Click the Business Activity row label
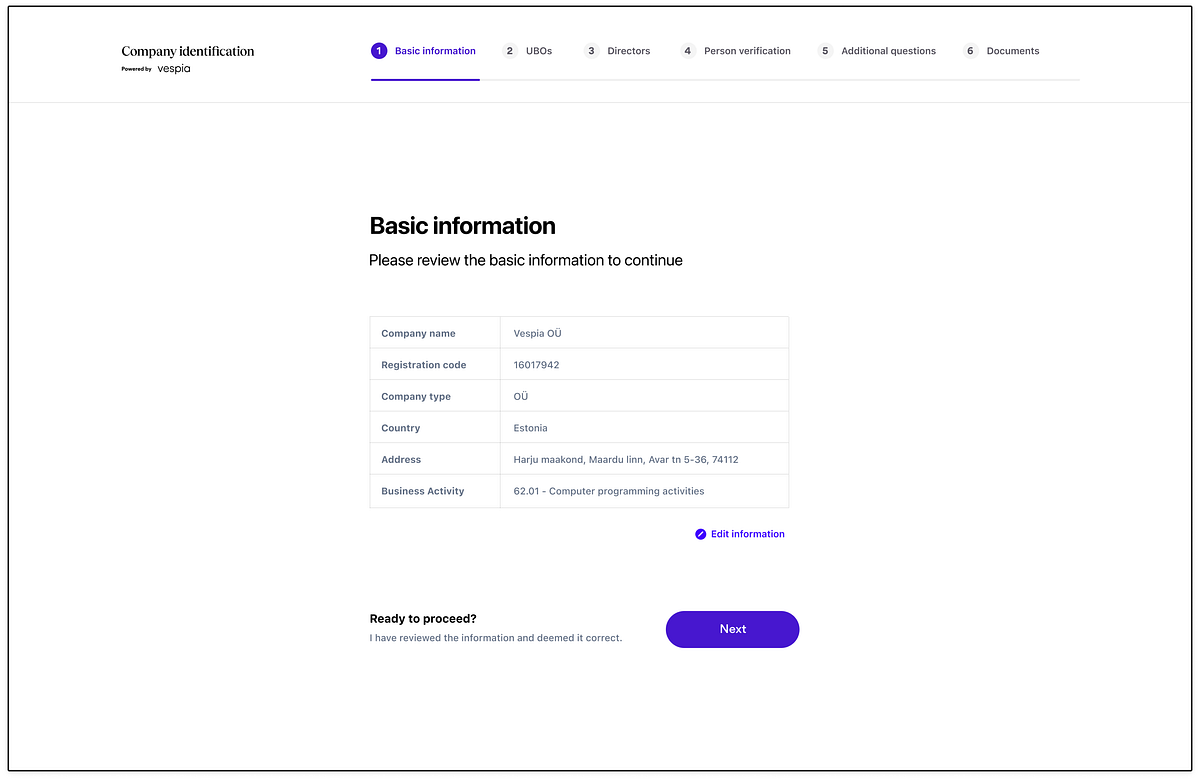The width and height of the screenshot is (1200, 781). pos(423,491)
